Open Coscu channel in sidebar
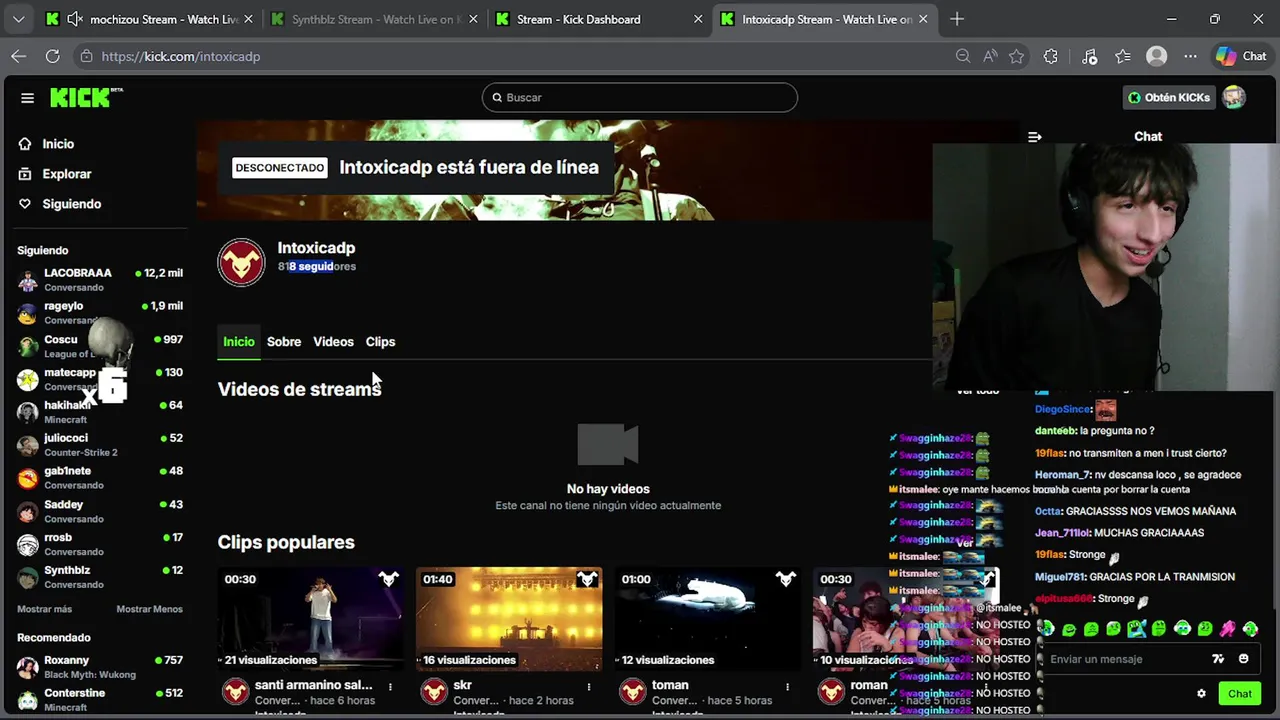Image resolution: width=1280 pixels, height=720 pixels. click(100, 346)
